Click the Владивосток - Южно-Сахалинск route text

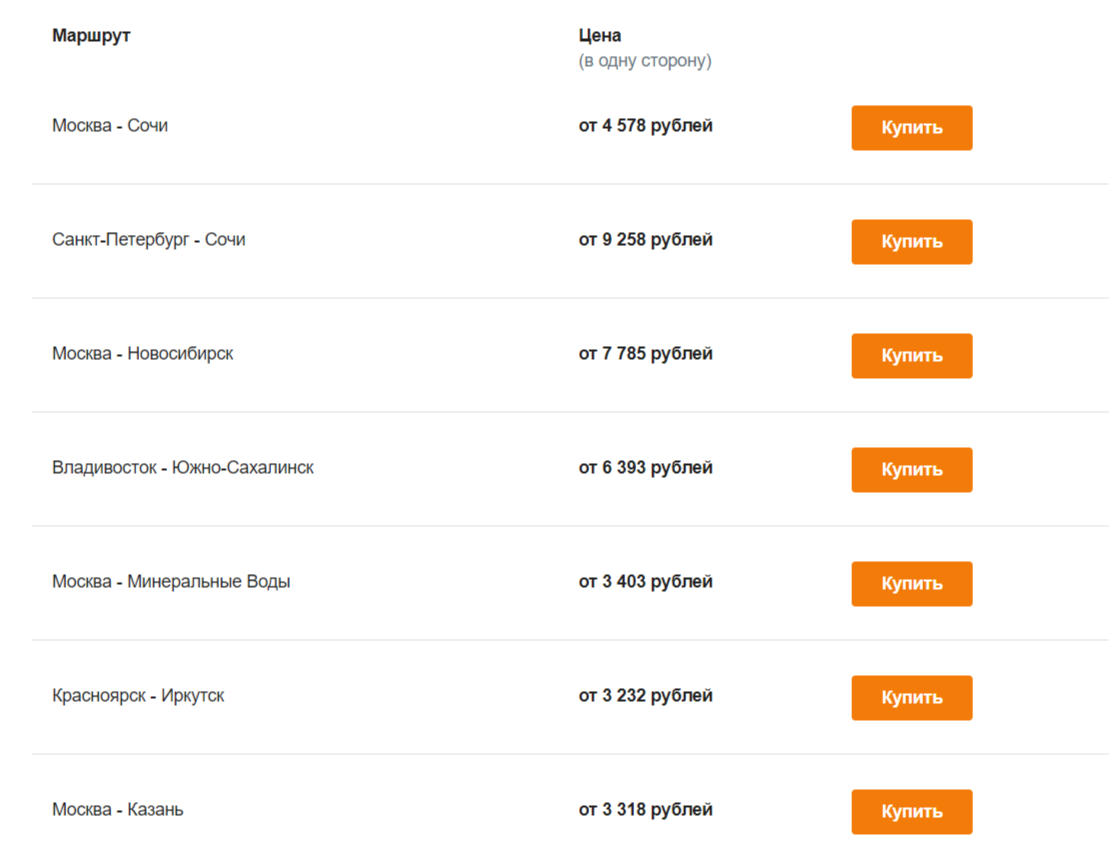(182, 468)
